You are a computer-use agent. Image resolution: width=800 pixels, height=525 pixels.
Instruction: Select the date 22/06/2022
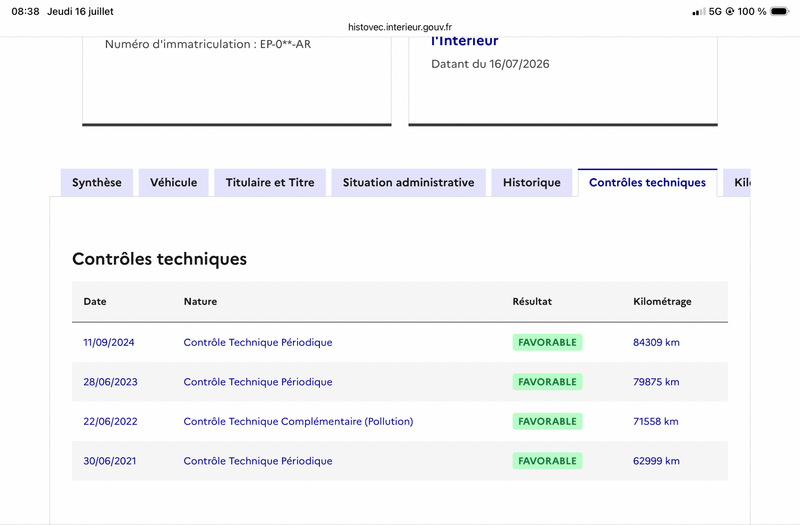pos(110,421)
